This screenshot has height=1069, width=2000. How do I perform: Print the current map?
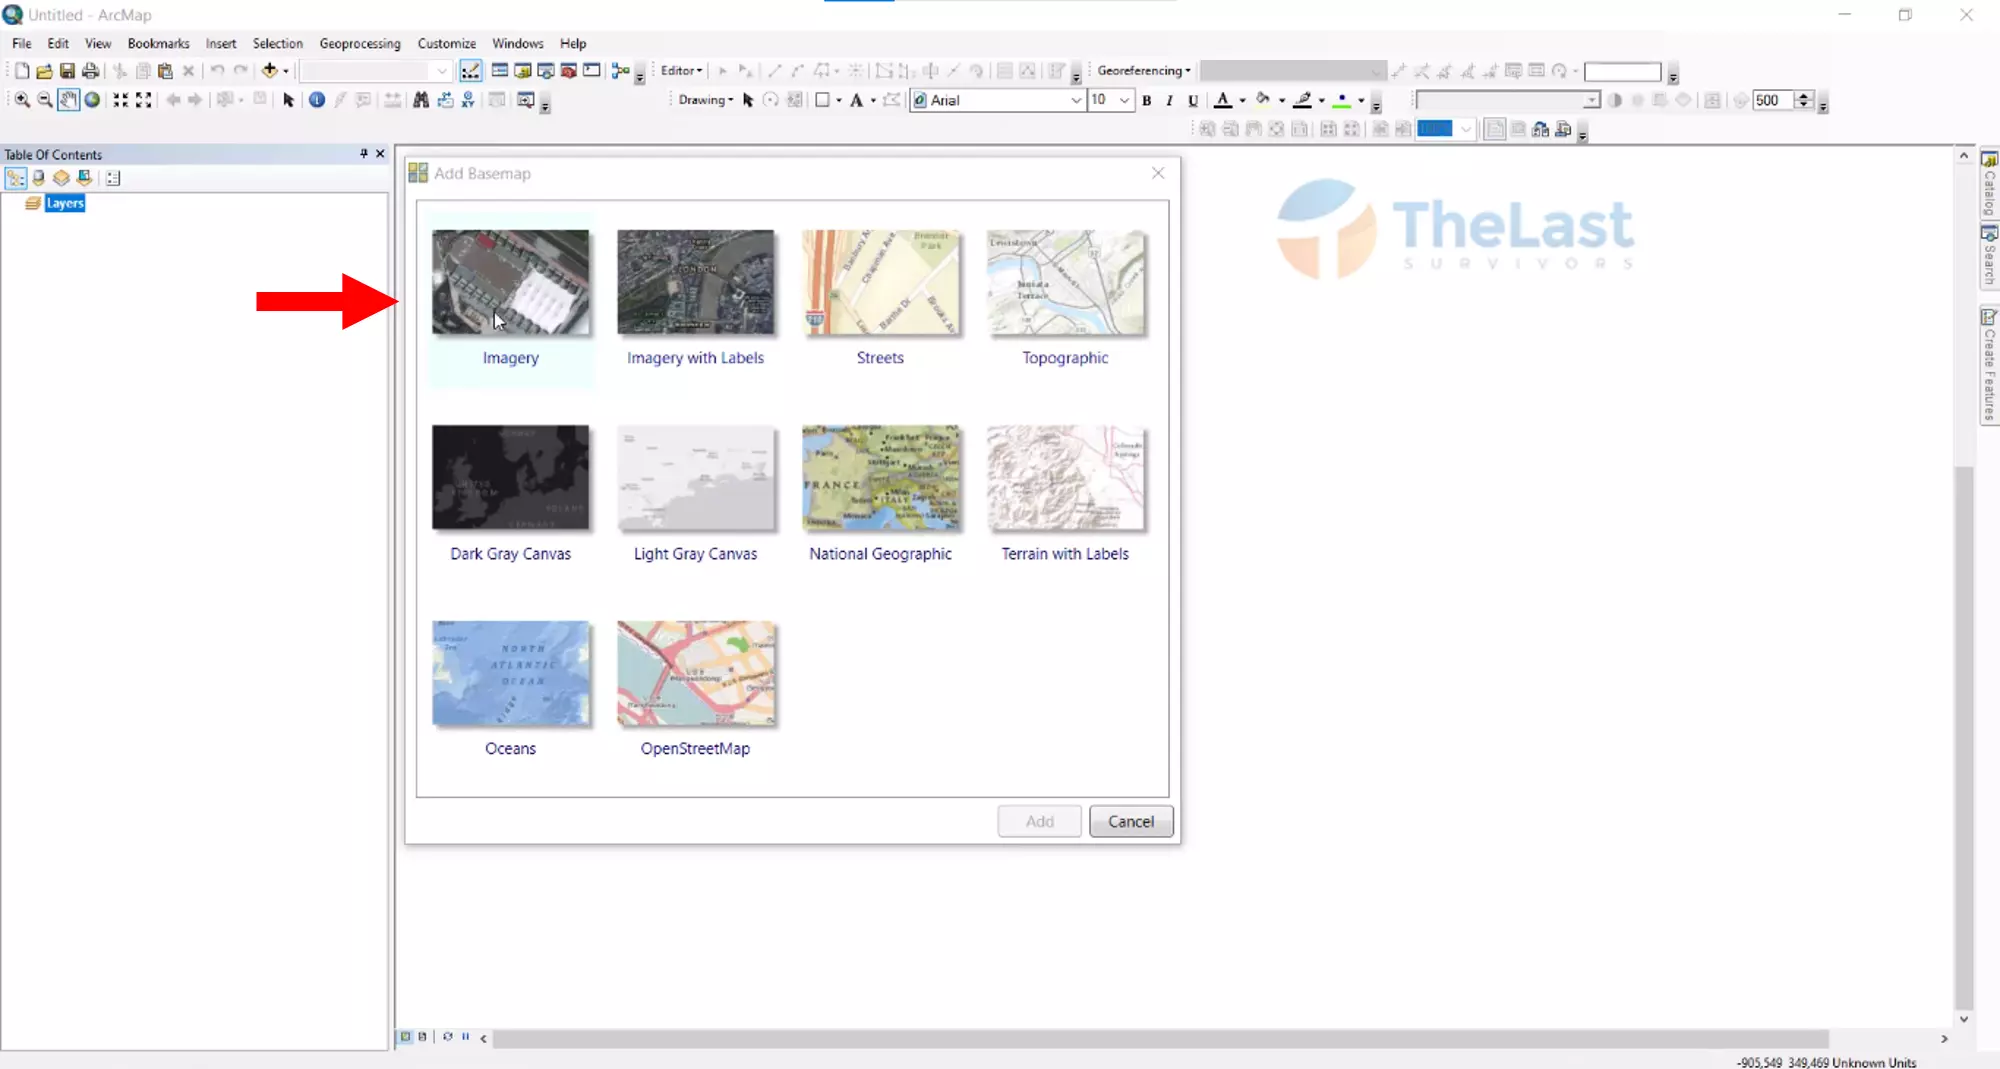click(90, 71)
